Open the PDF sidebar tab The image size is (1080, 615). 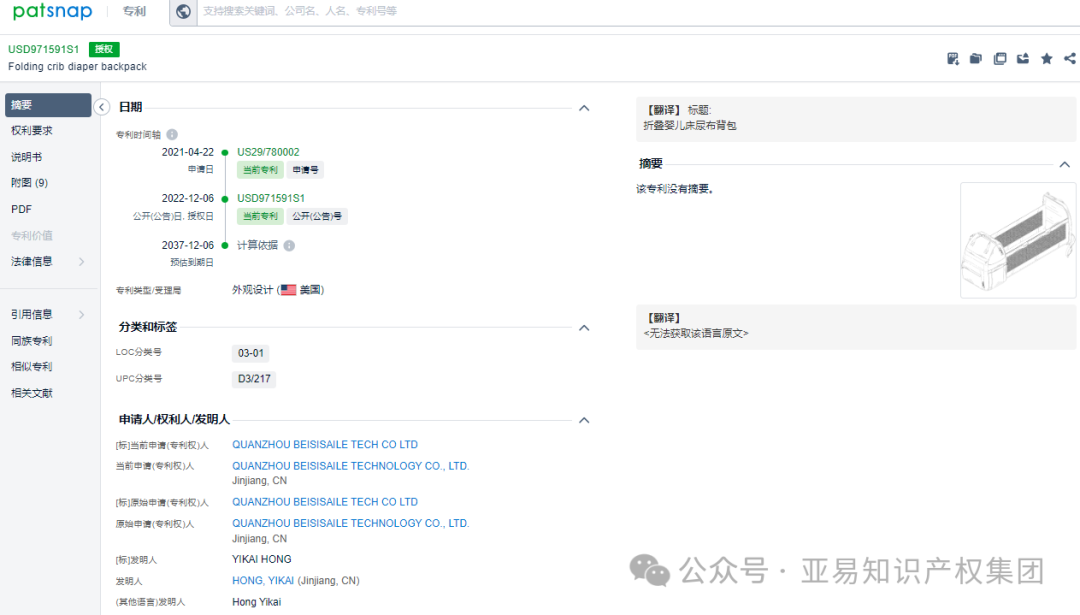click(21, 209)
